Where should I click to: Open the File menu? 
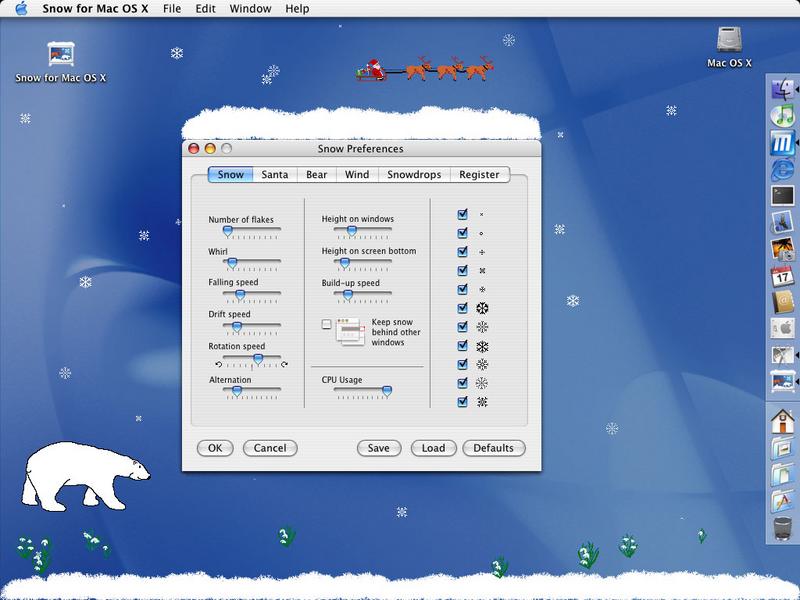pyautogui.click(x=172, y=9)
